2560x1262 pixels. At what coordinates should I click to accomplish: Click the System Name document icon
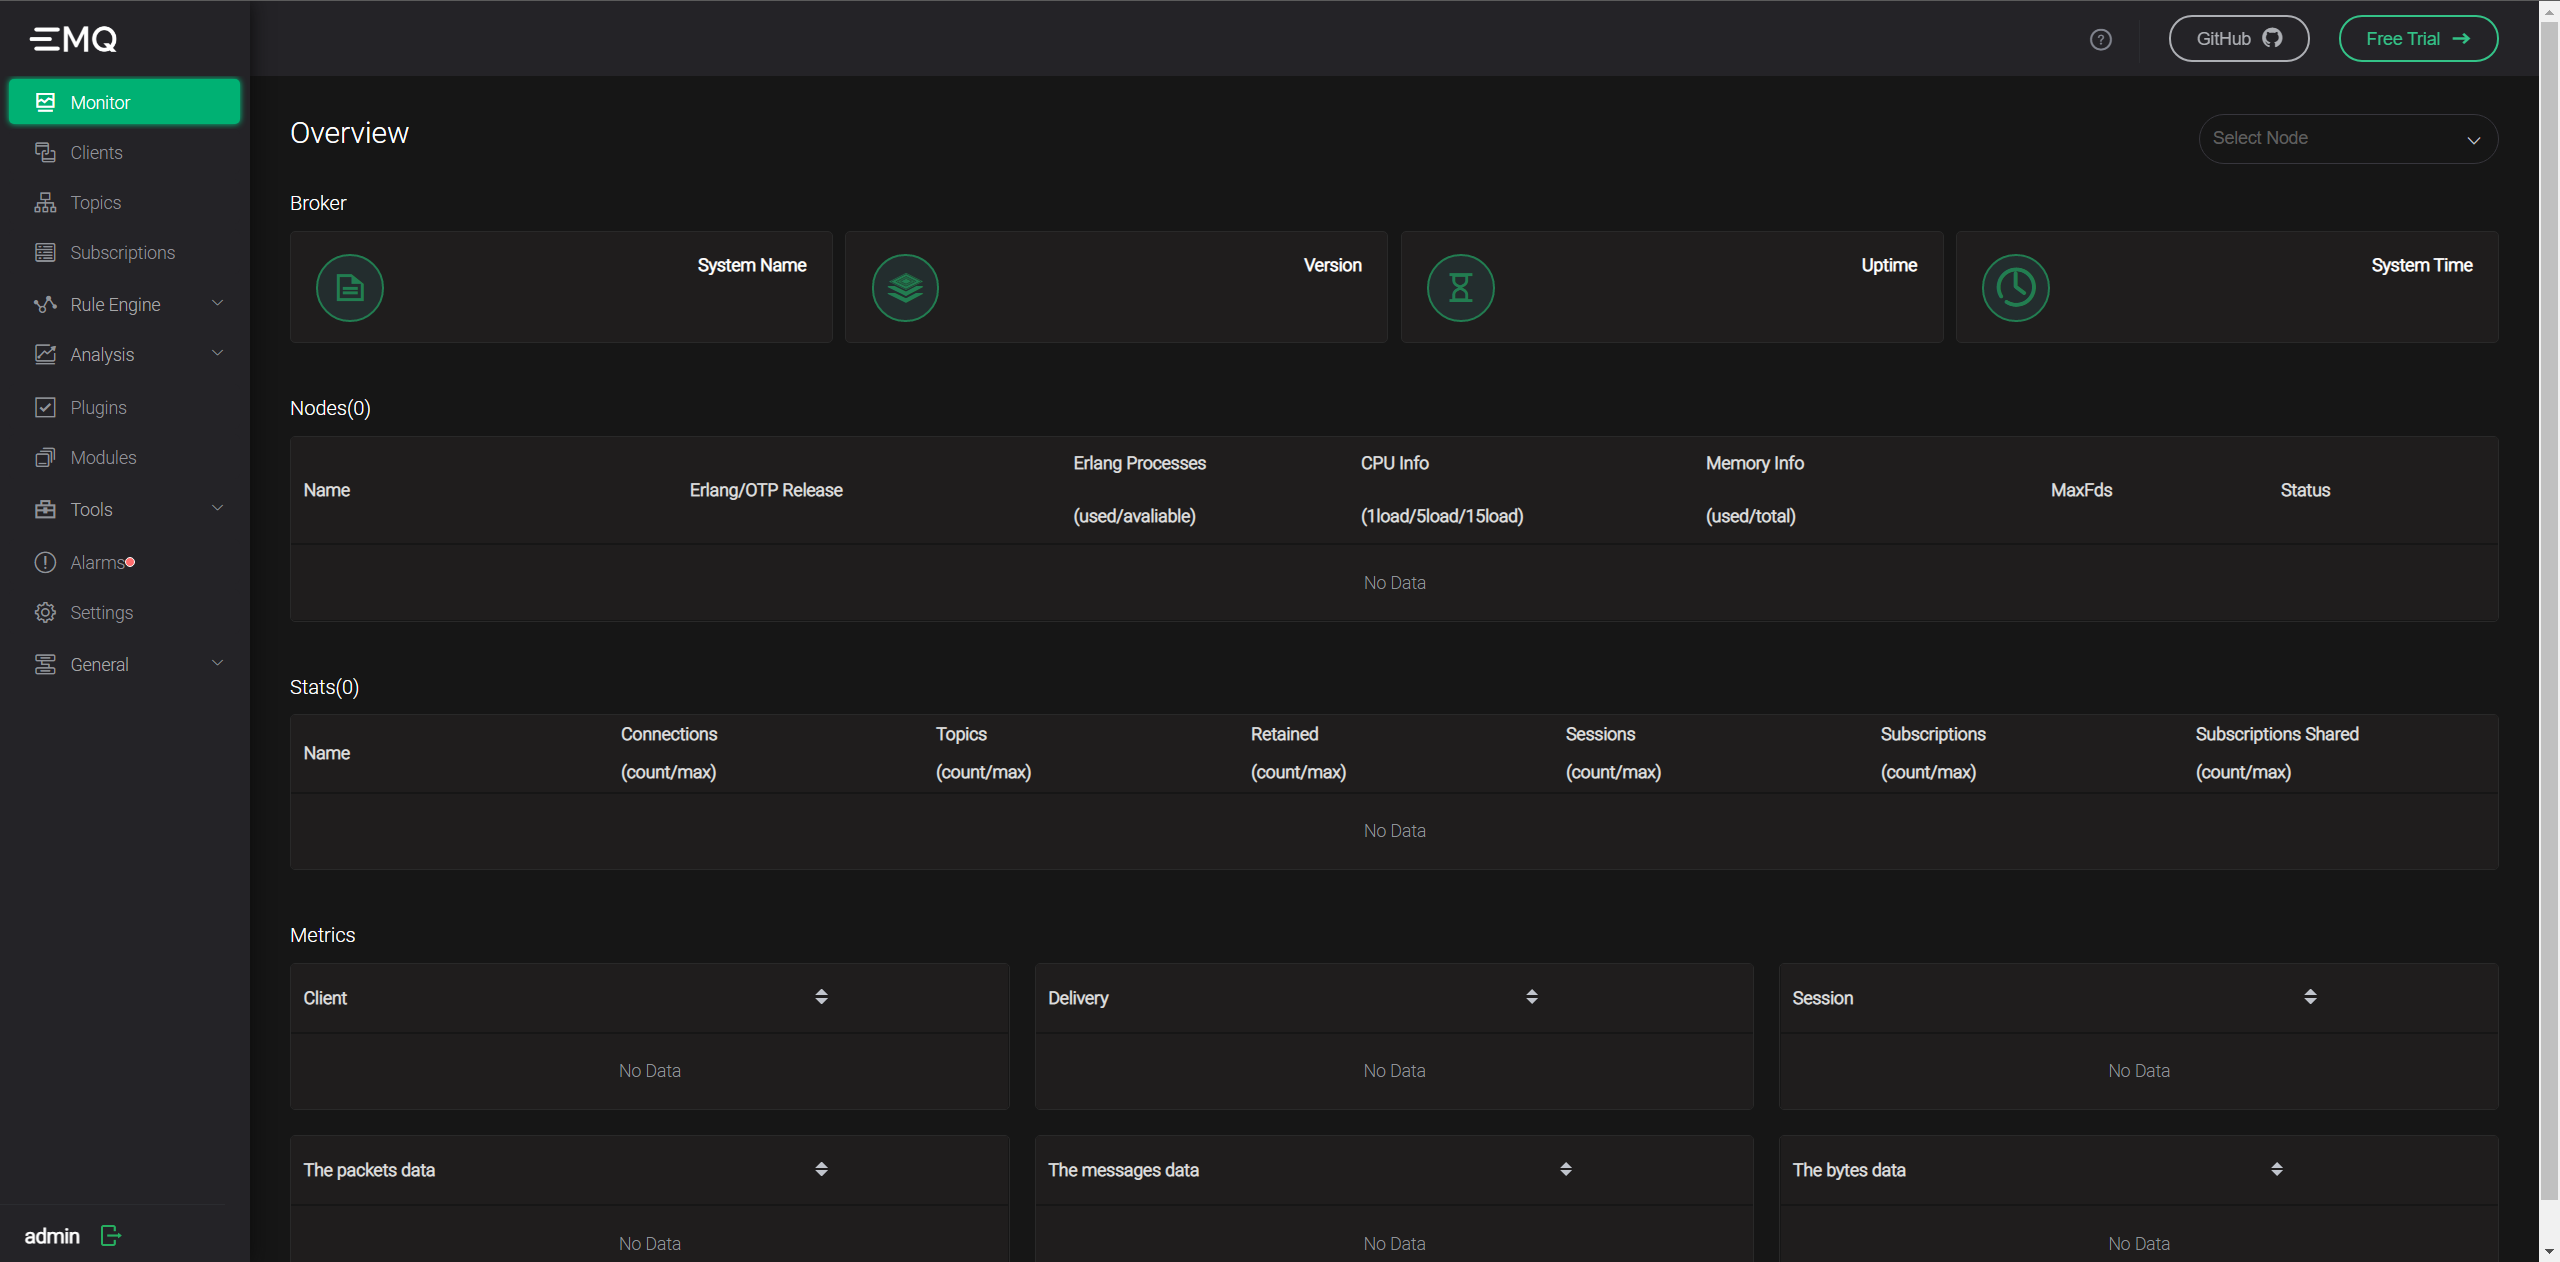click(349, 288)
